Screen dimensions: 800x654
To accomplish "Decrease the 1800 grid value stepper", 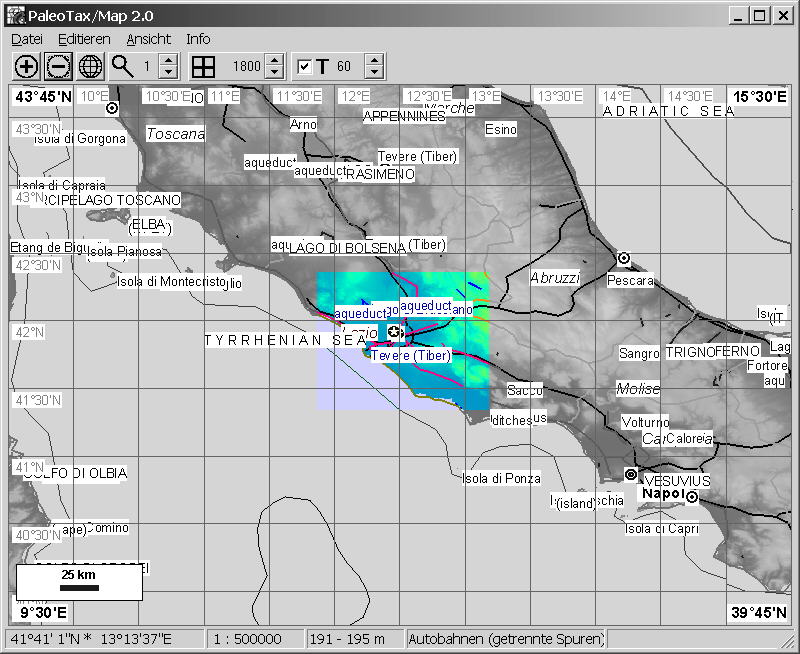I will point(273,73).
